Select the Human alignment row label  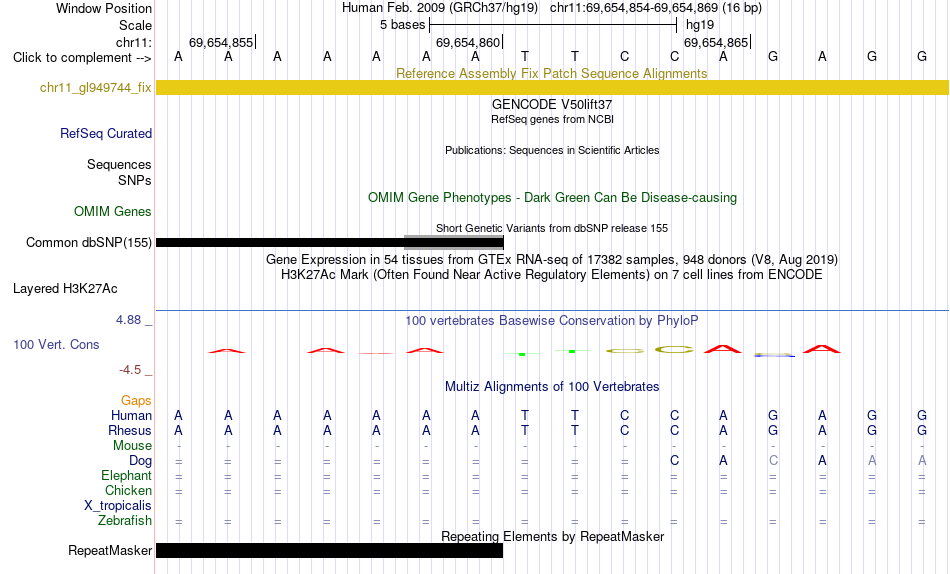131,416
